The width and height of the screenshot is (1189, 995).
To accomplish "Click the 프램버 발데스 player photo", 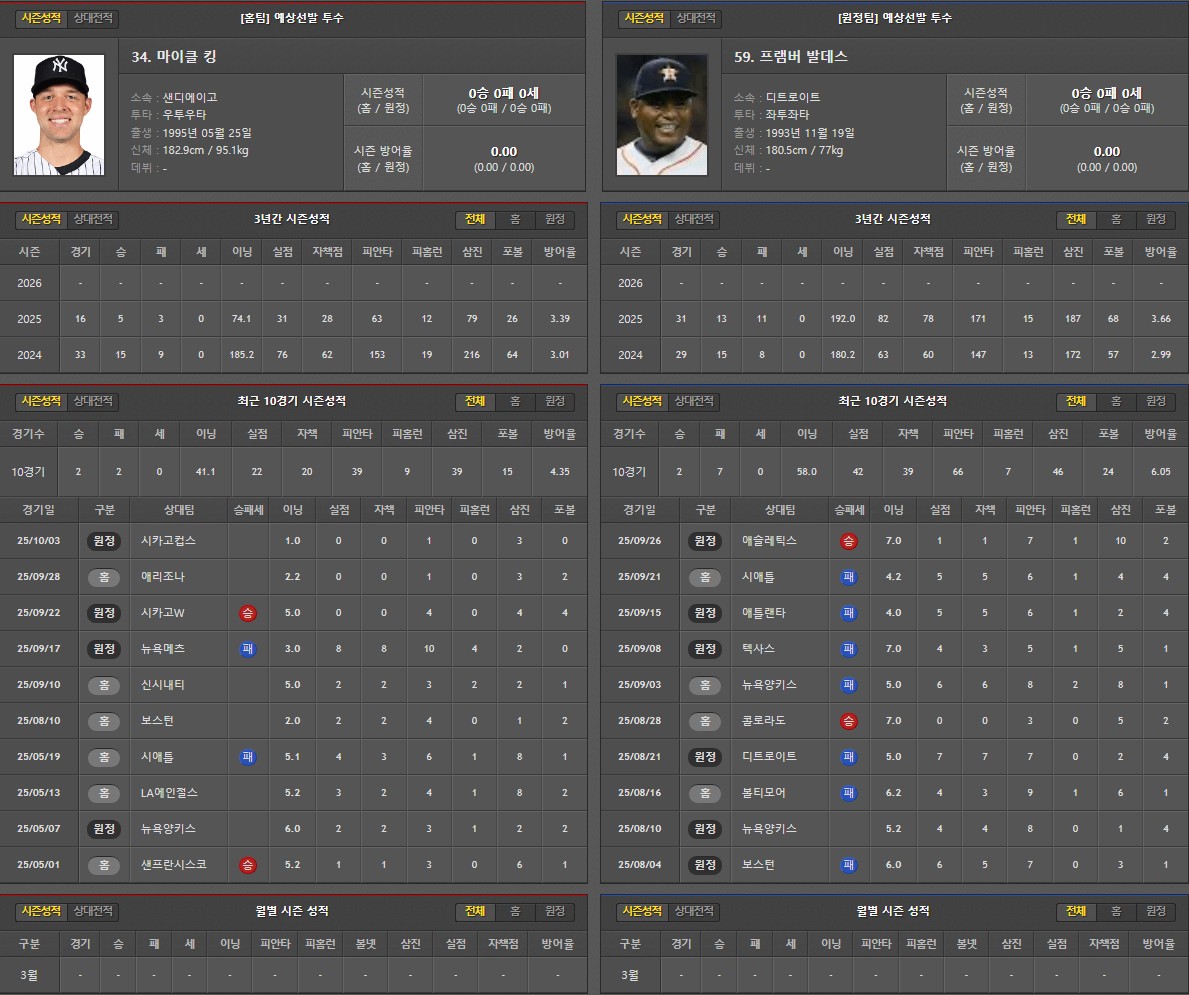I will [661, 115].
